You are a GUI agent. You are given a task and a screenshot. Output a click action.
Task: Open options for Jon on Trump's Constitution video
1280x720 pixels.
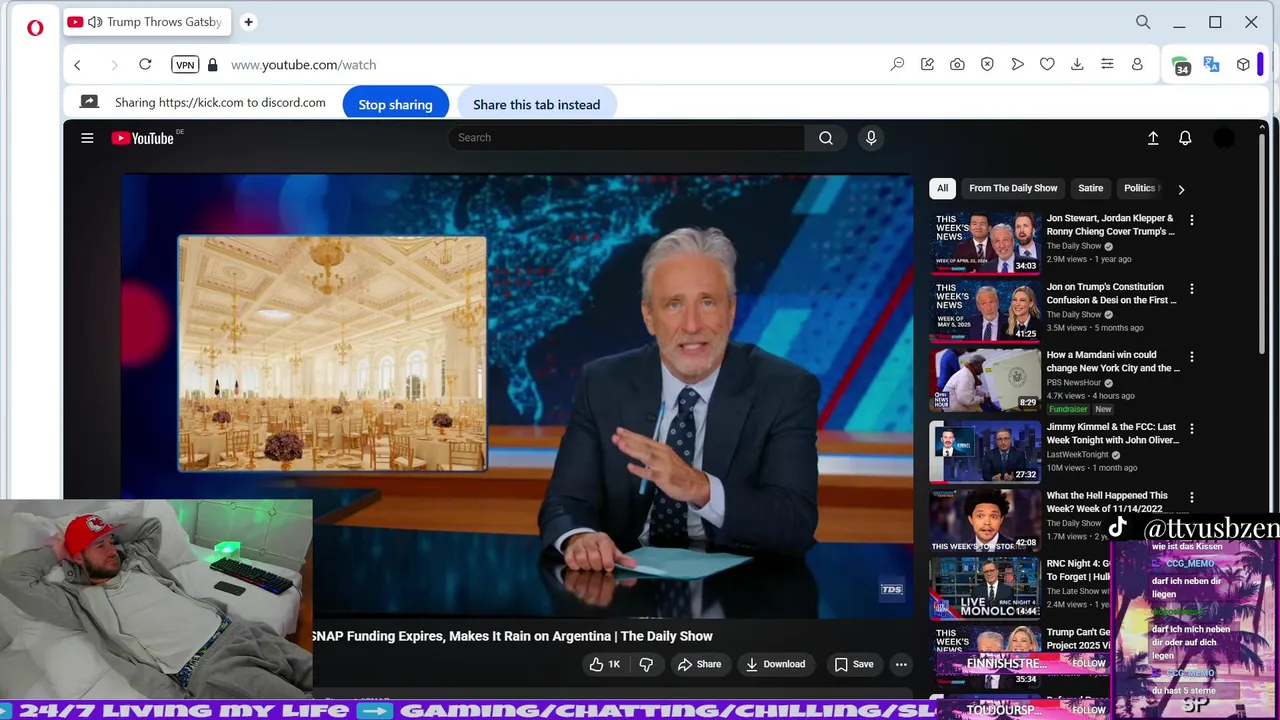[1191, 288]
